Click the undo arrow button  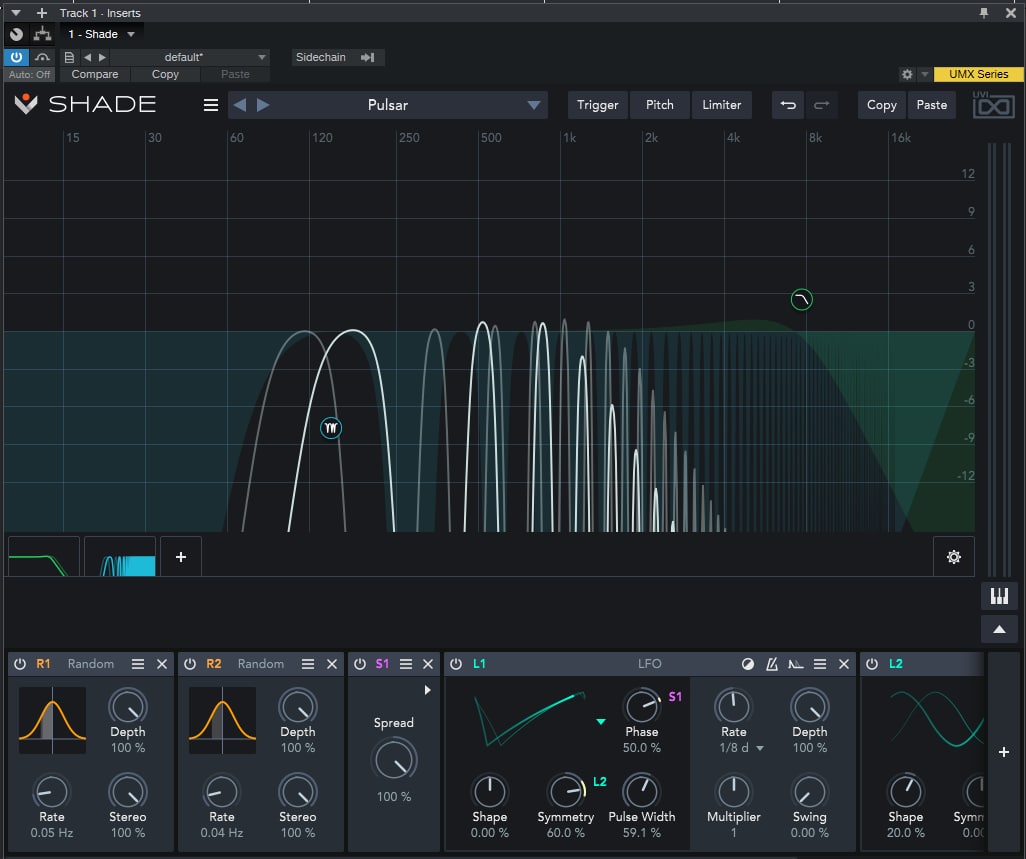(x=788, y=105)
